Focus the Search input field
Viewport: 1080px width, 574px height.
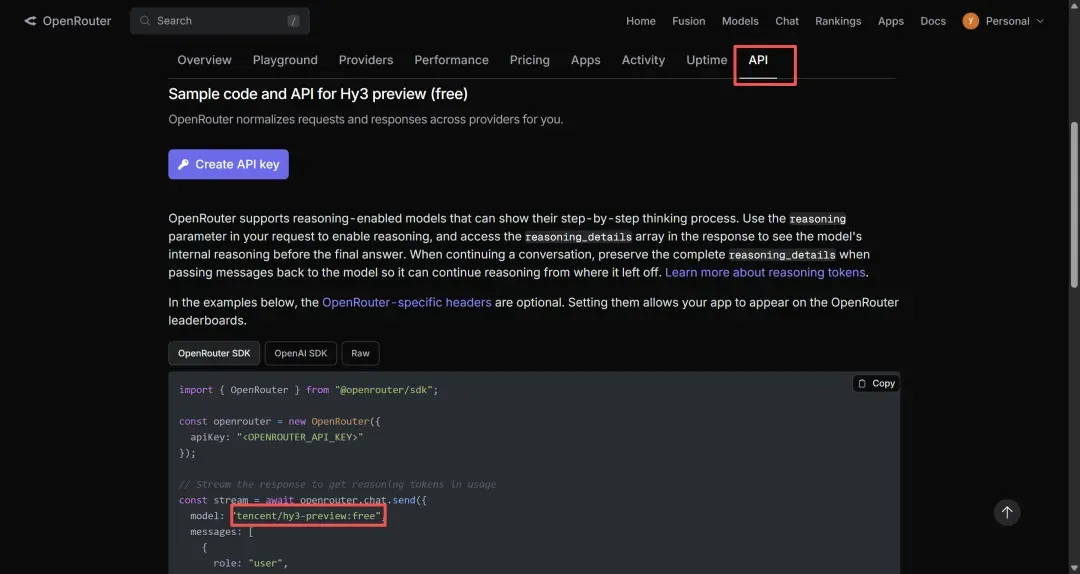[x=220, y=21]
